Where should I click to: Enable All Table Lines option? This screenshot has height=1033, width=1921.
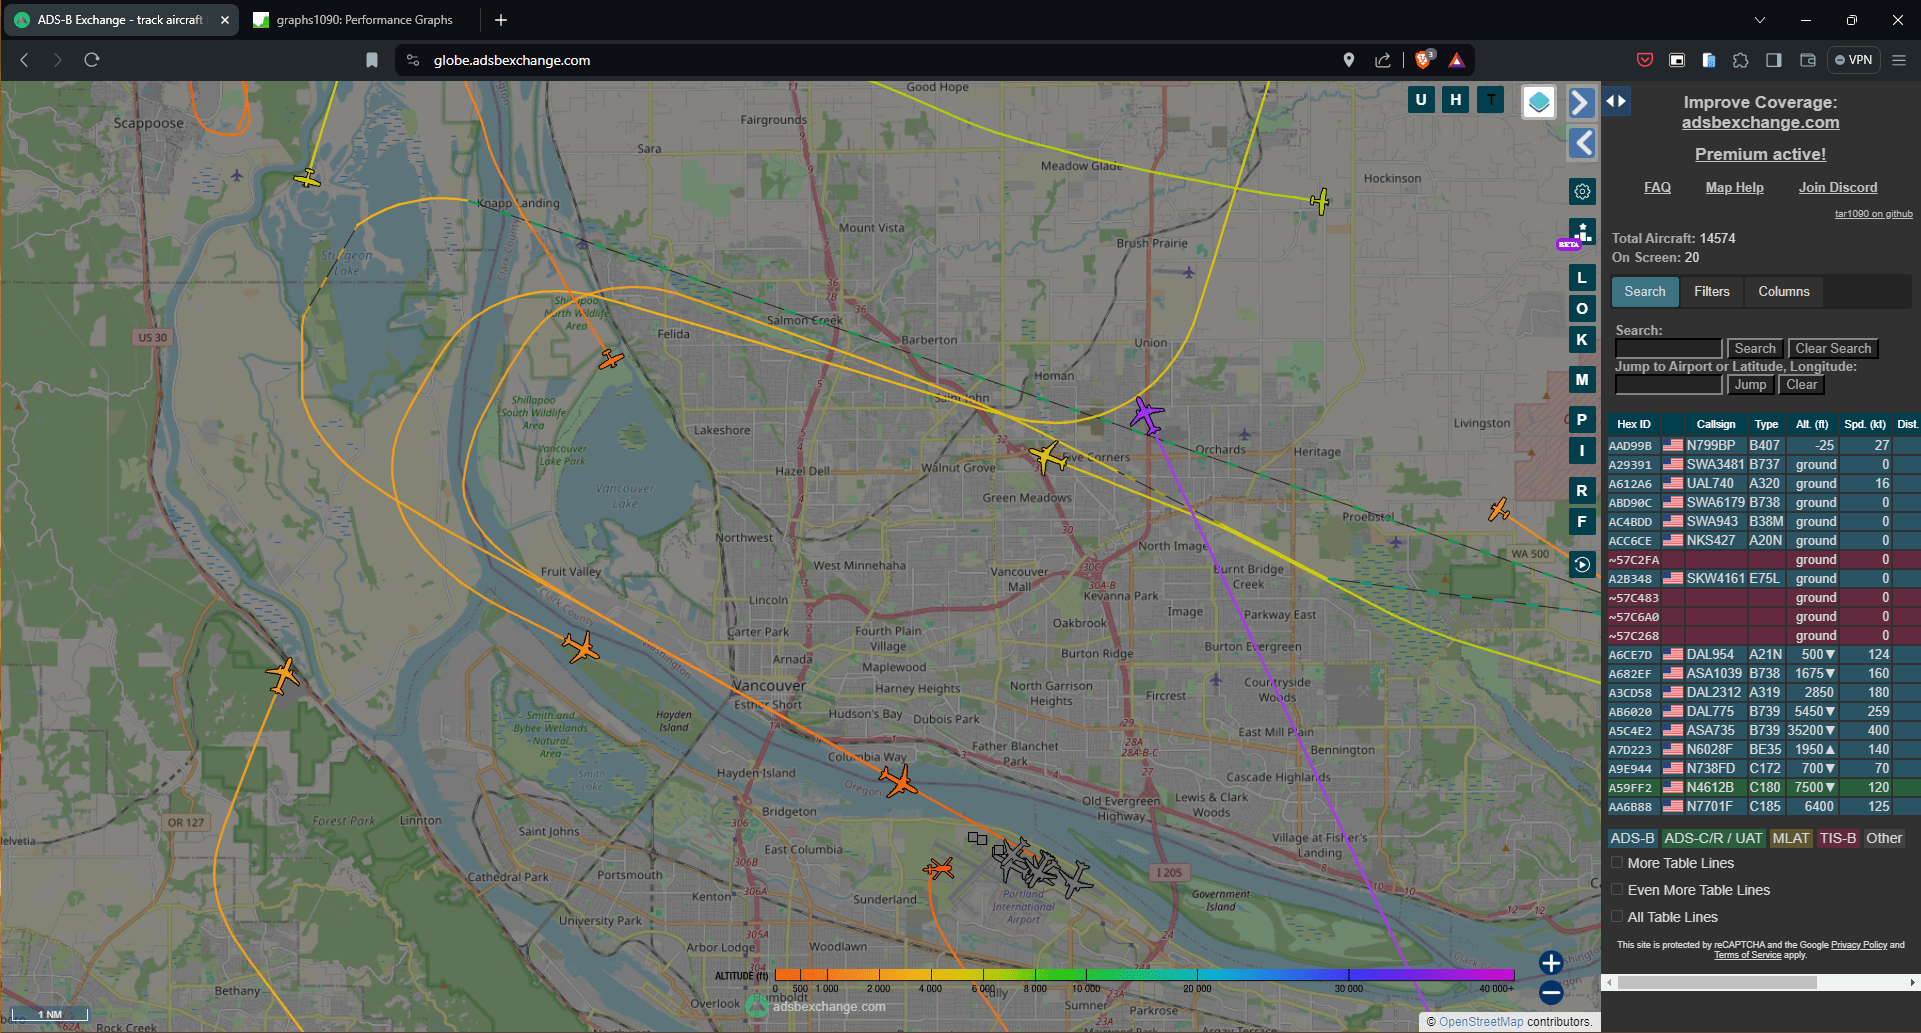coord(1616,916)
